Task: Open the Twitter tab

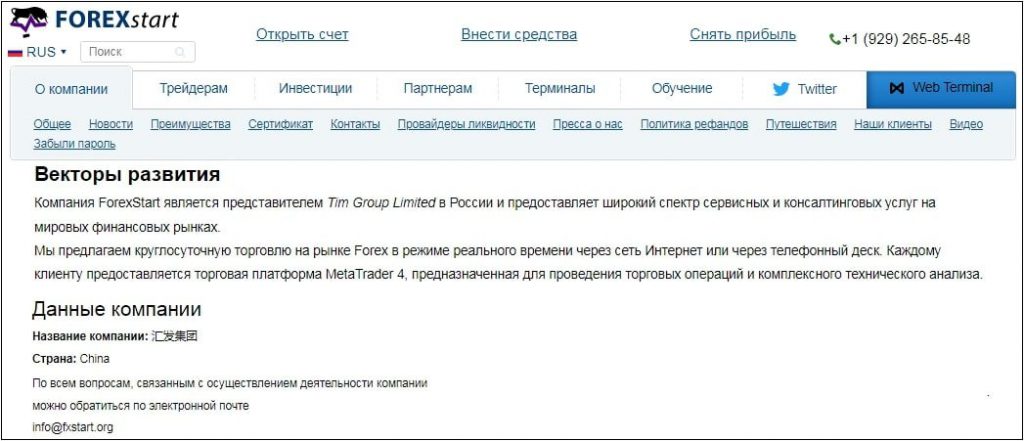Action: tap(805, 88)
